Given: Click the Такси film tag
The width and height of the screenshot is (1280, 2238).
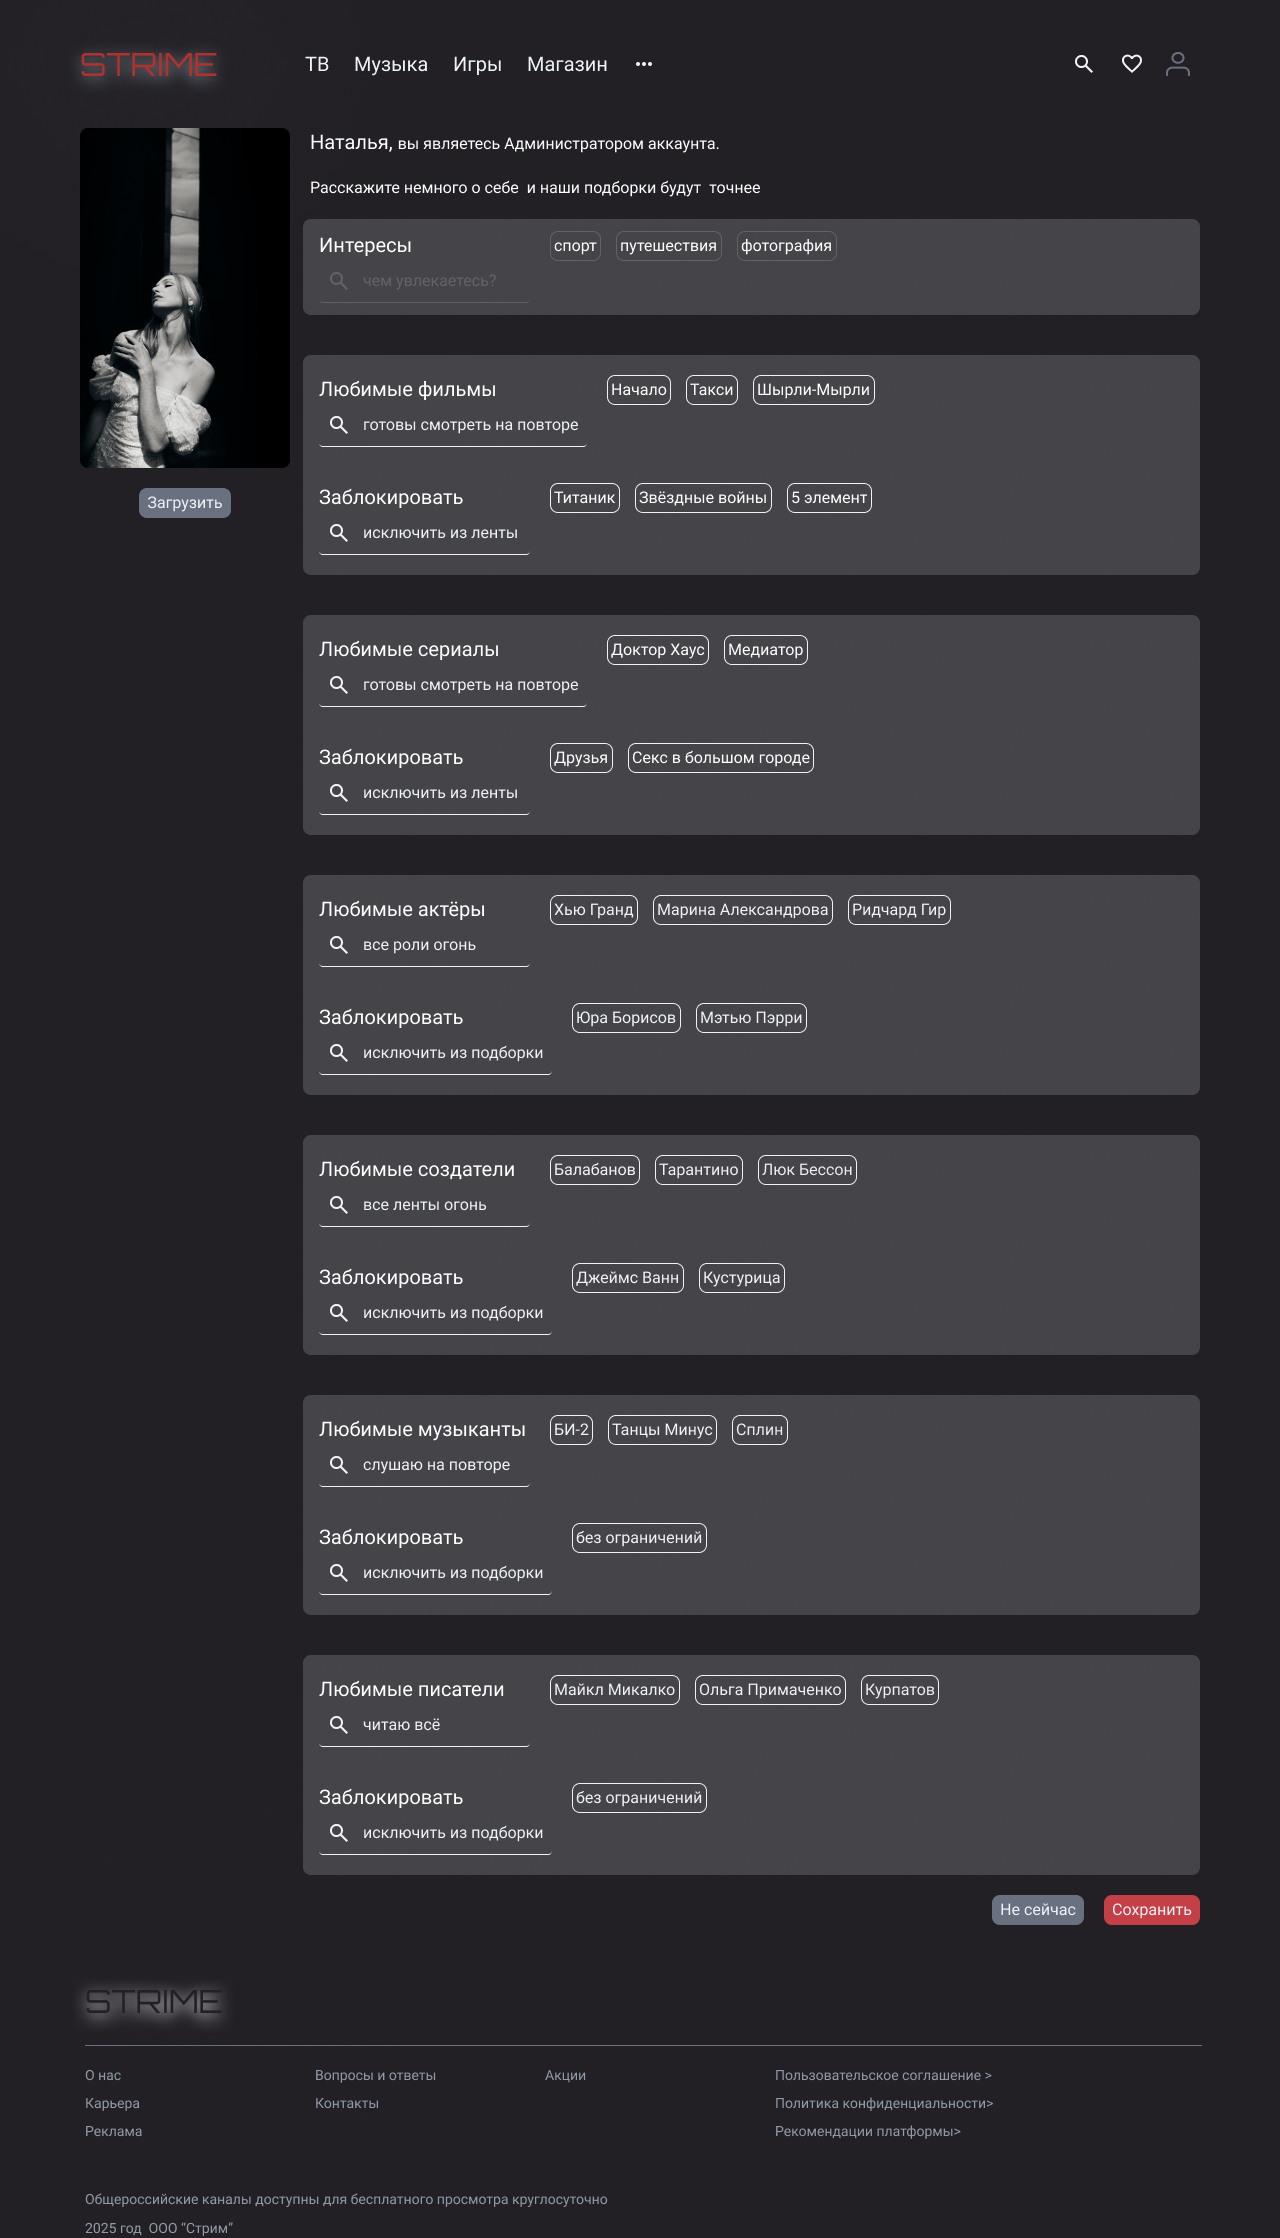Looking at the screenshot, I should click(x=712, y=390).
